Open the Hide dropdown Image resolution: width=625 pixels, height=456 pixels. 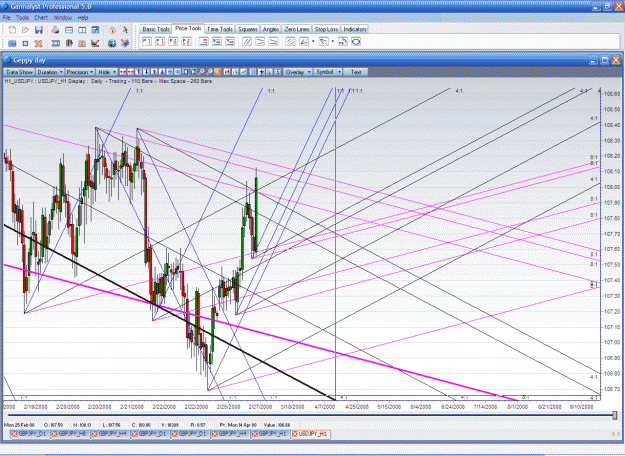(107, 72)
